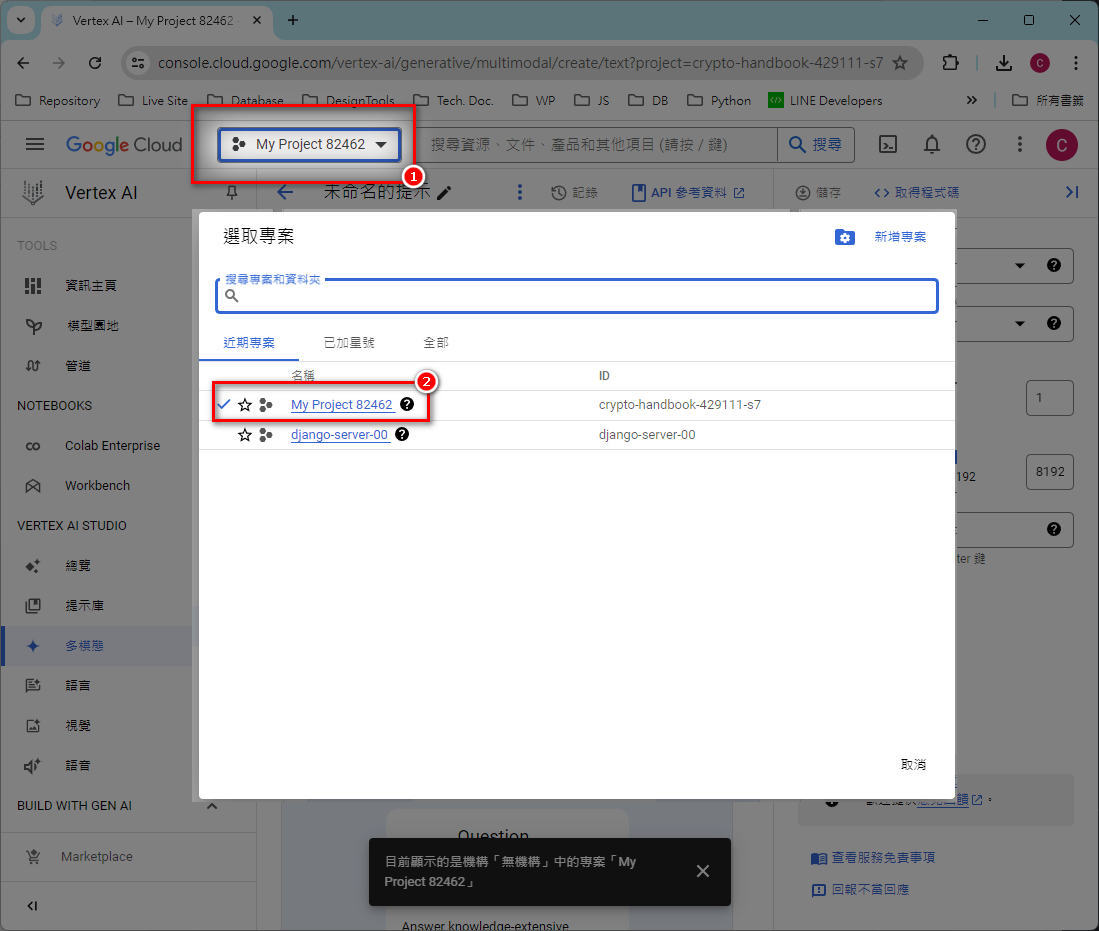
Task: Open the 記錄 history panel
Action: tap(574, 193)
